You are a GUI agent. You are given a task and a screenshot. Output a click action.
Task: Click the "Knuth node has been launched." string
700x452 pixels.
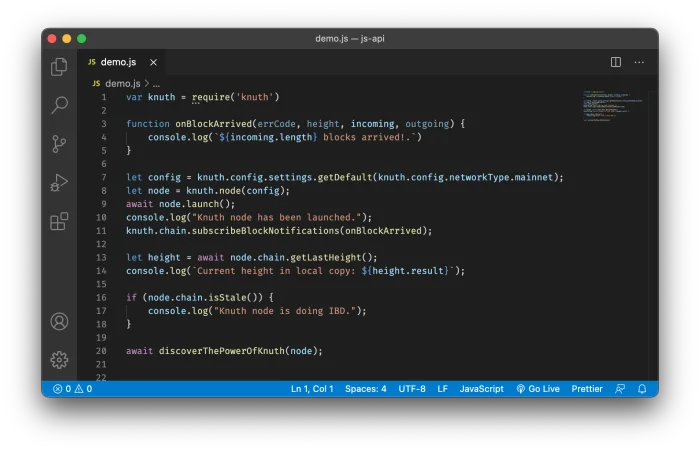tap(276, 218)
